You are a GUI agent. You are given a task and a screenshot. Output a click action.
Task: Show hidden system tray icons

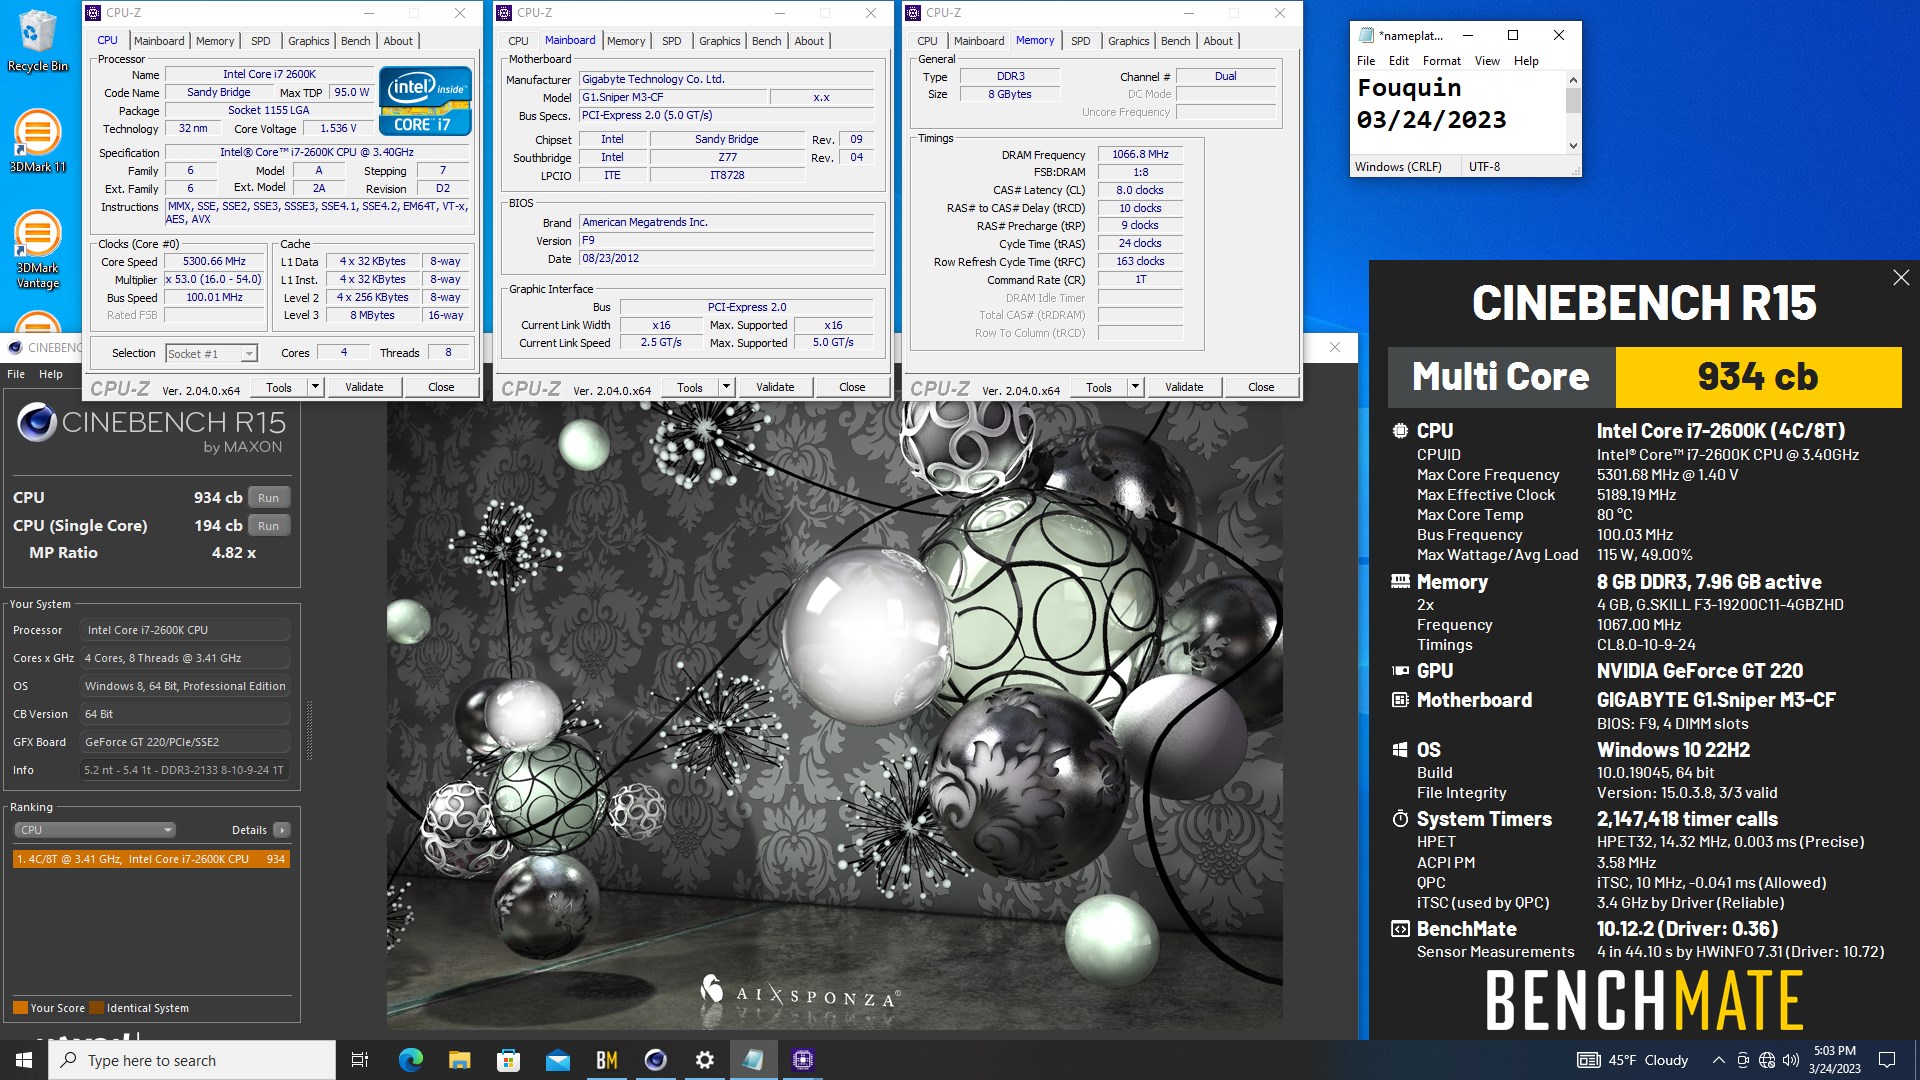pos(1718,1060)
